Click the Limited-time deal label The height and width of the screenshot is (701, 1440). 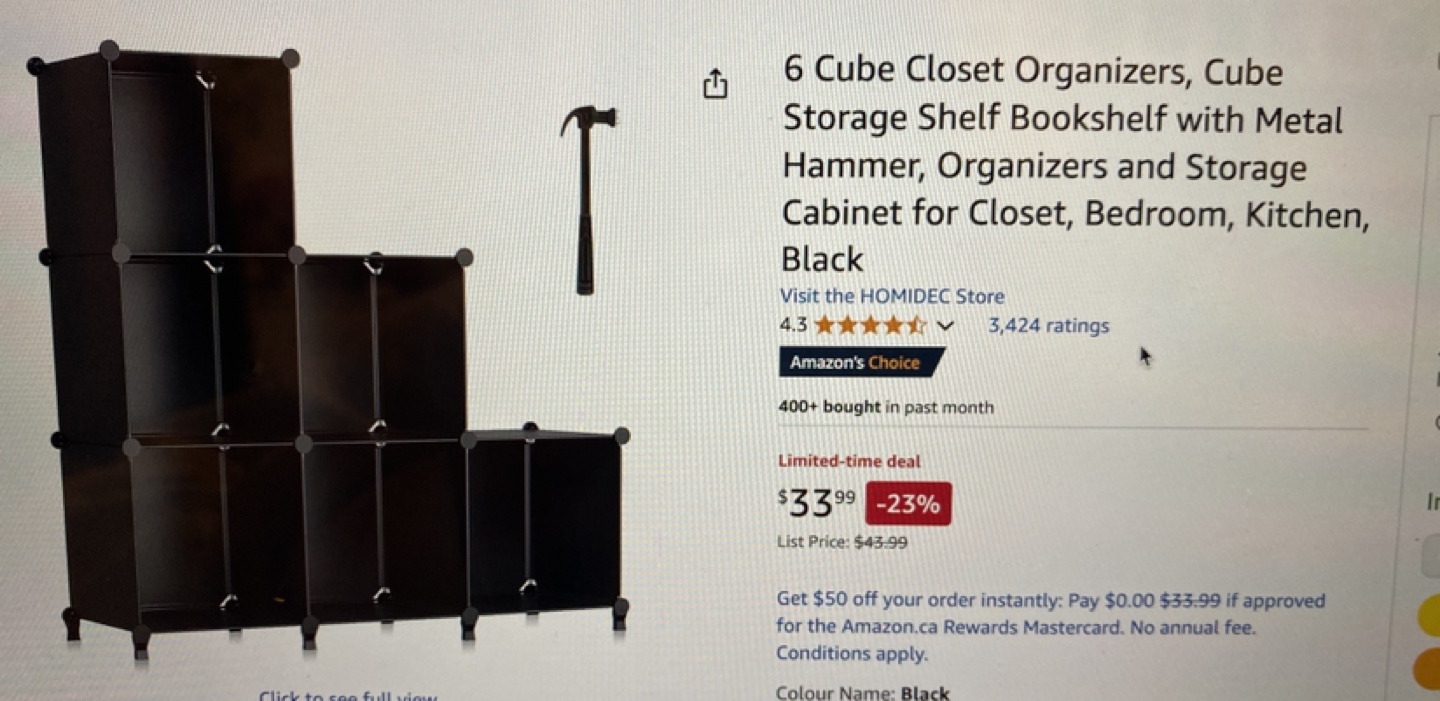pos(849,461)
